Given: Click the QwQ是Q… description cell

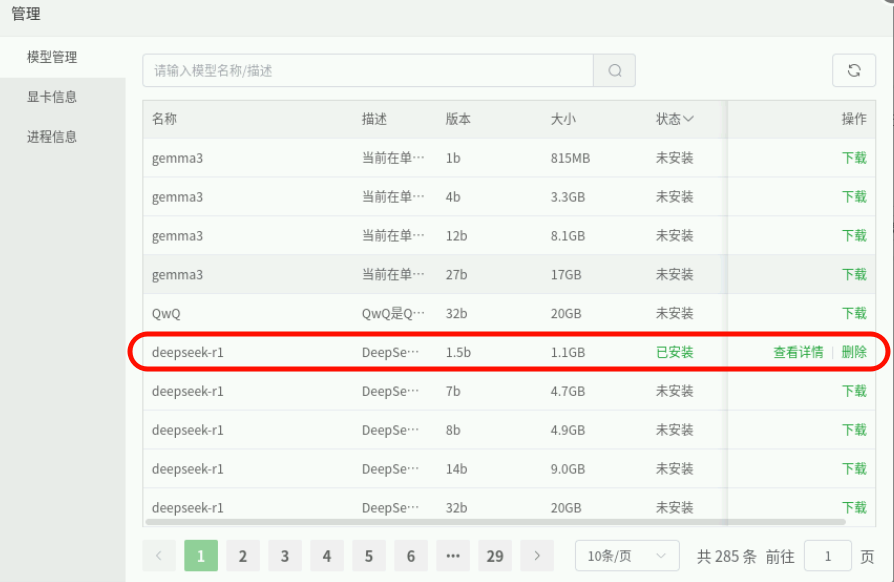Looking at the screenshot, I should point(393,314).
